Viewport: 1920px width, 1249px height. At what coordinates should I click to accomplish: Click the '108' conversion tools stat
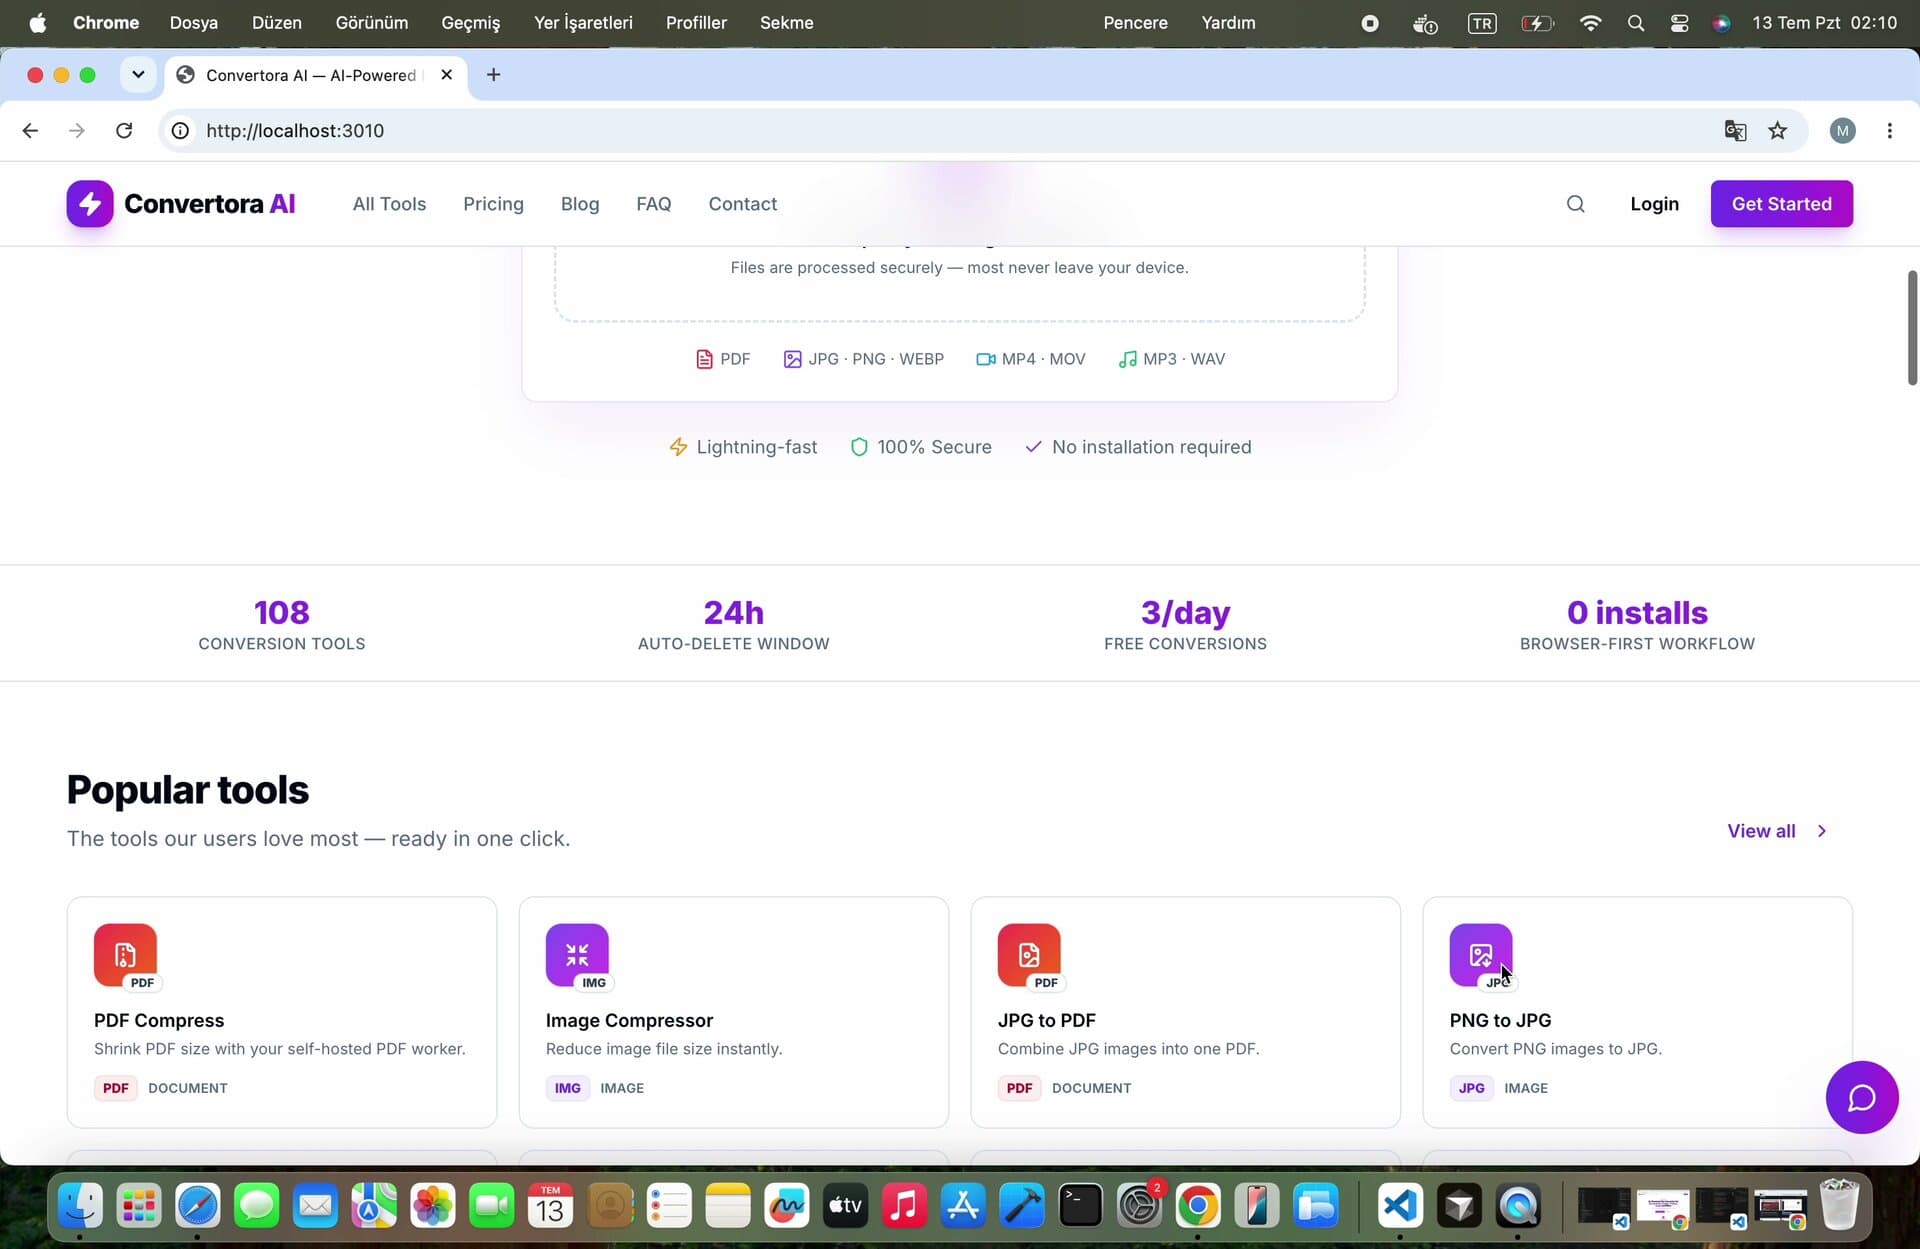click(282, 612)
